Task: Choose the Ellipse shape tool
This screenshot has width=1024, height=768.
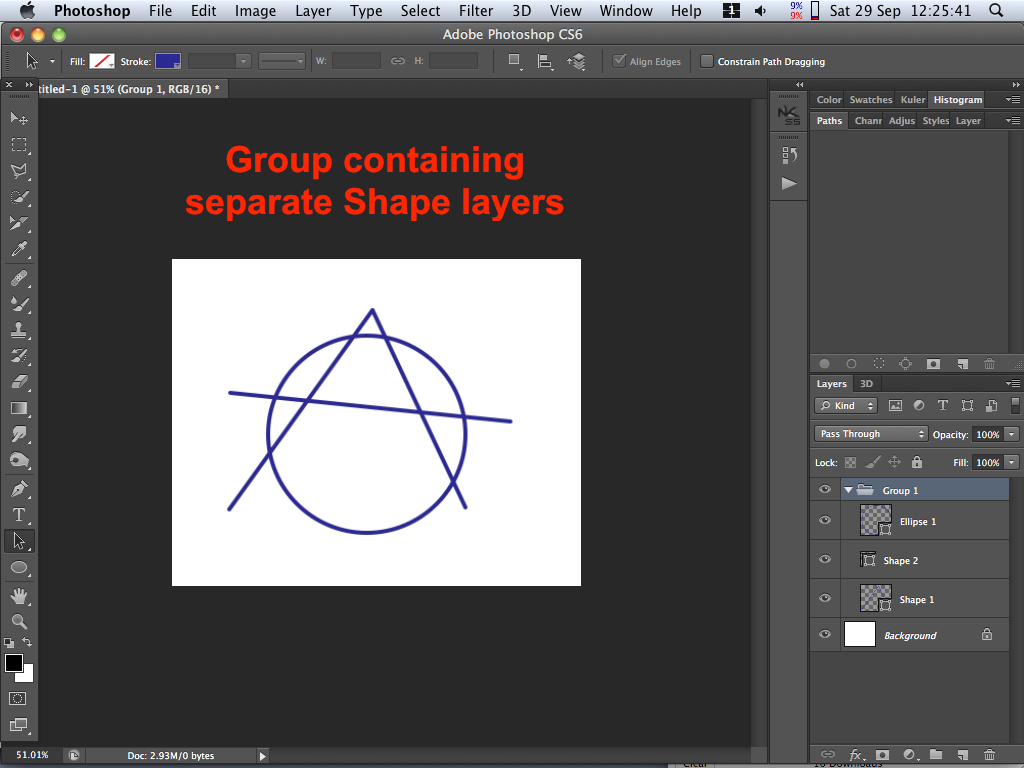Action: 18,567
